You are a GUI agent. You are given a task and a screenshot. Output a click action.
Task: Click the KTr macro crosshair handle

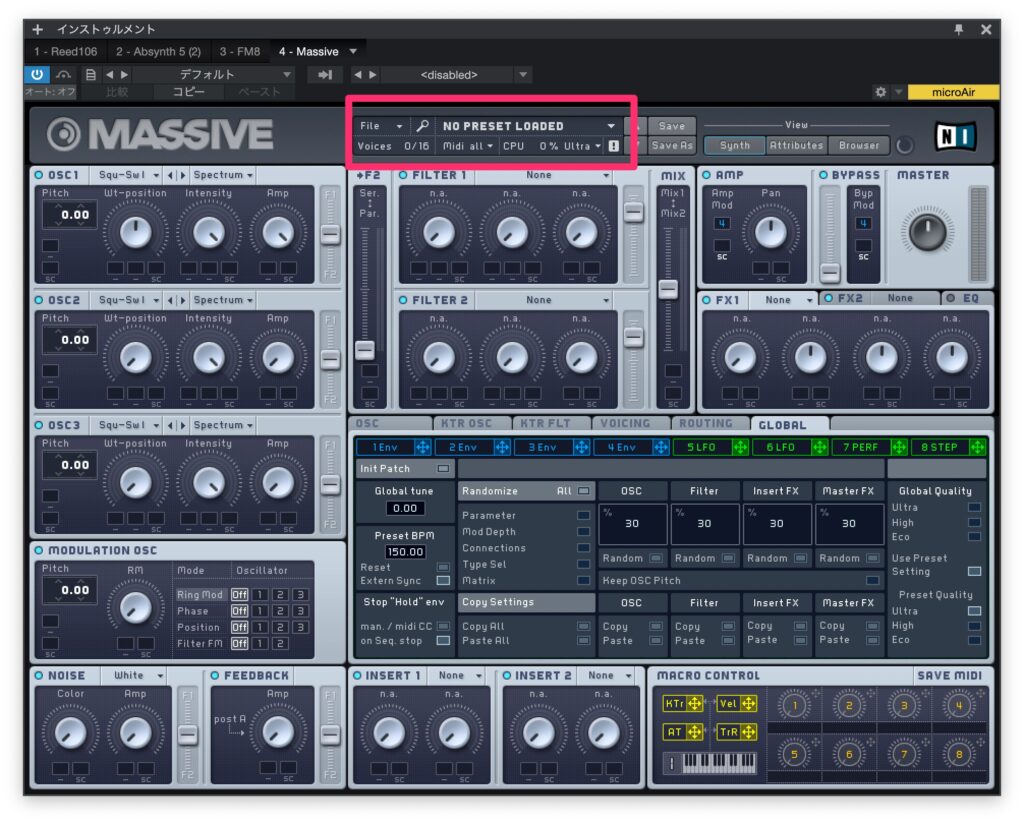[x=694, y=704]
